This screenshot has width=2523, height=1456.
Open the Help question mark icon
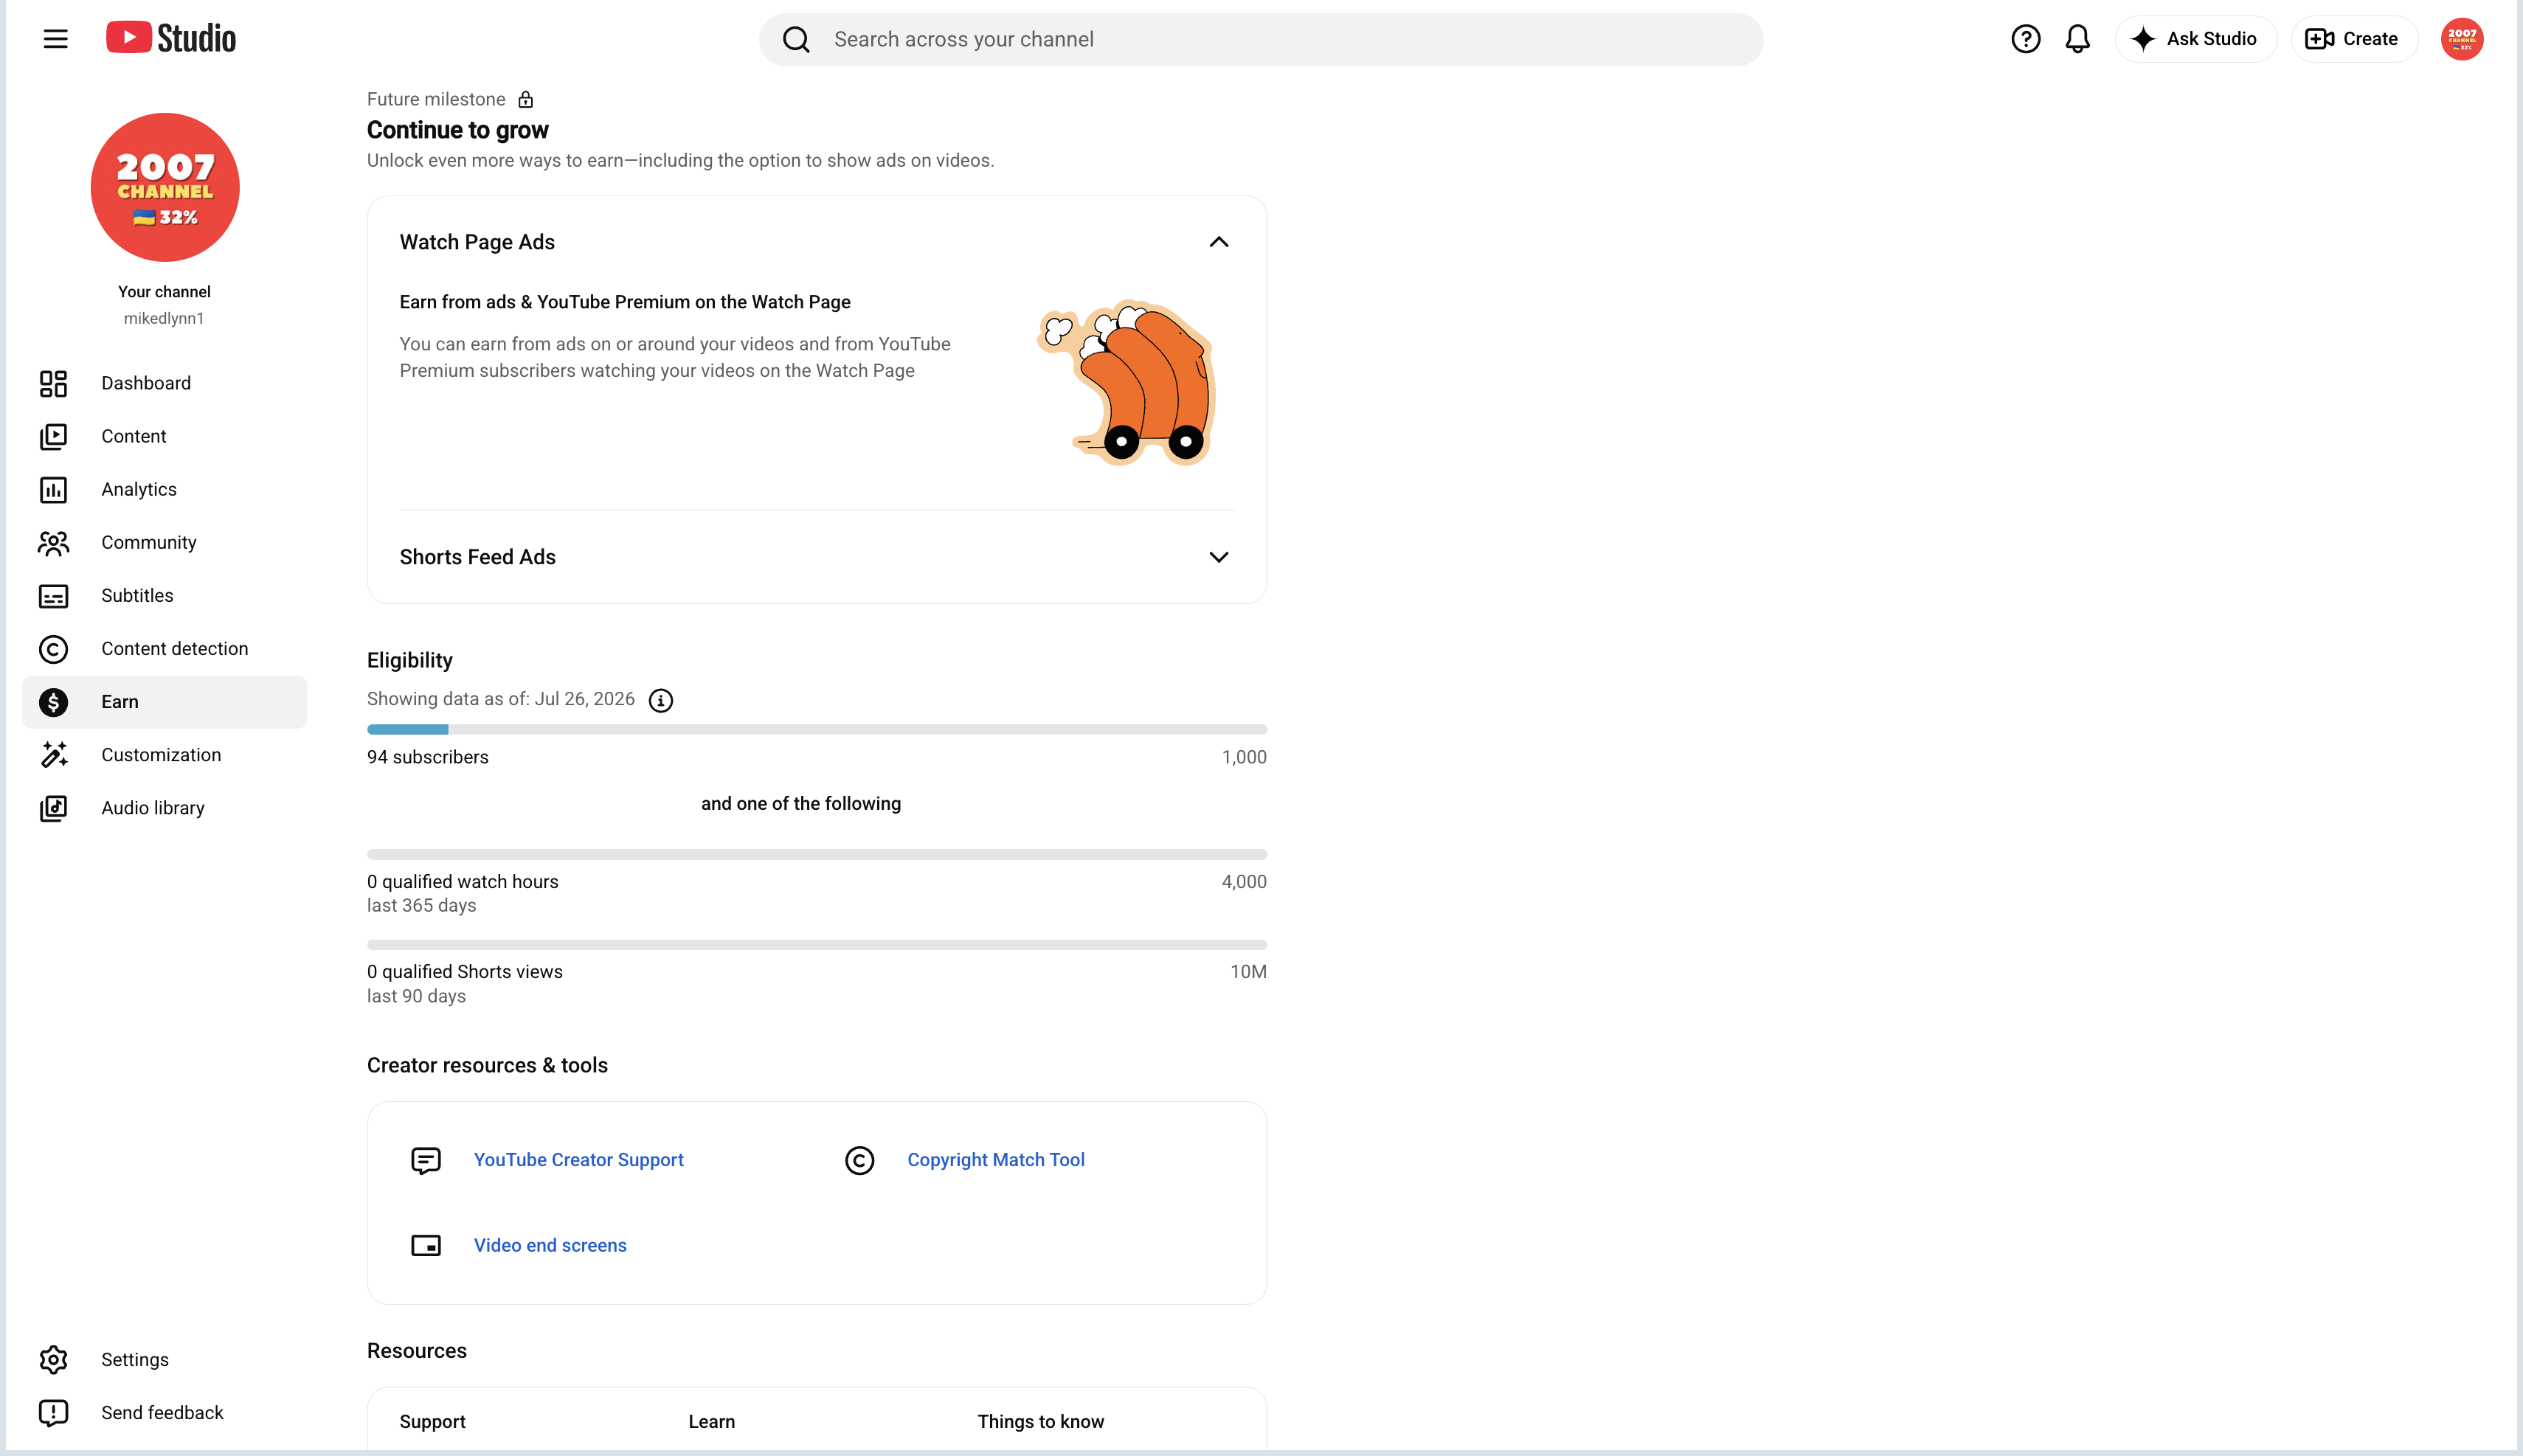click(2025, 39)
